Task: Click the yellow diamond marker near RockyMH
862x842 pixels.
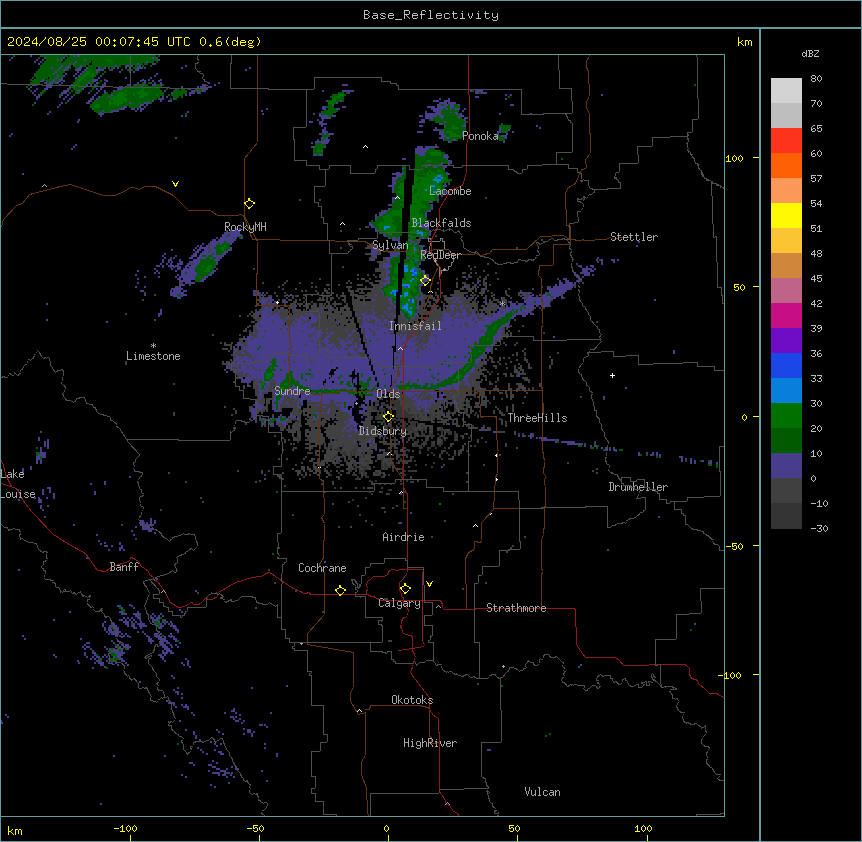Action: 249,204
